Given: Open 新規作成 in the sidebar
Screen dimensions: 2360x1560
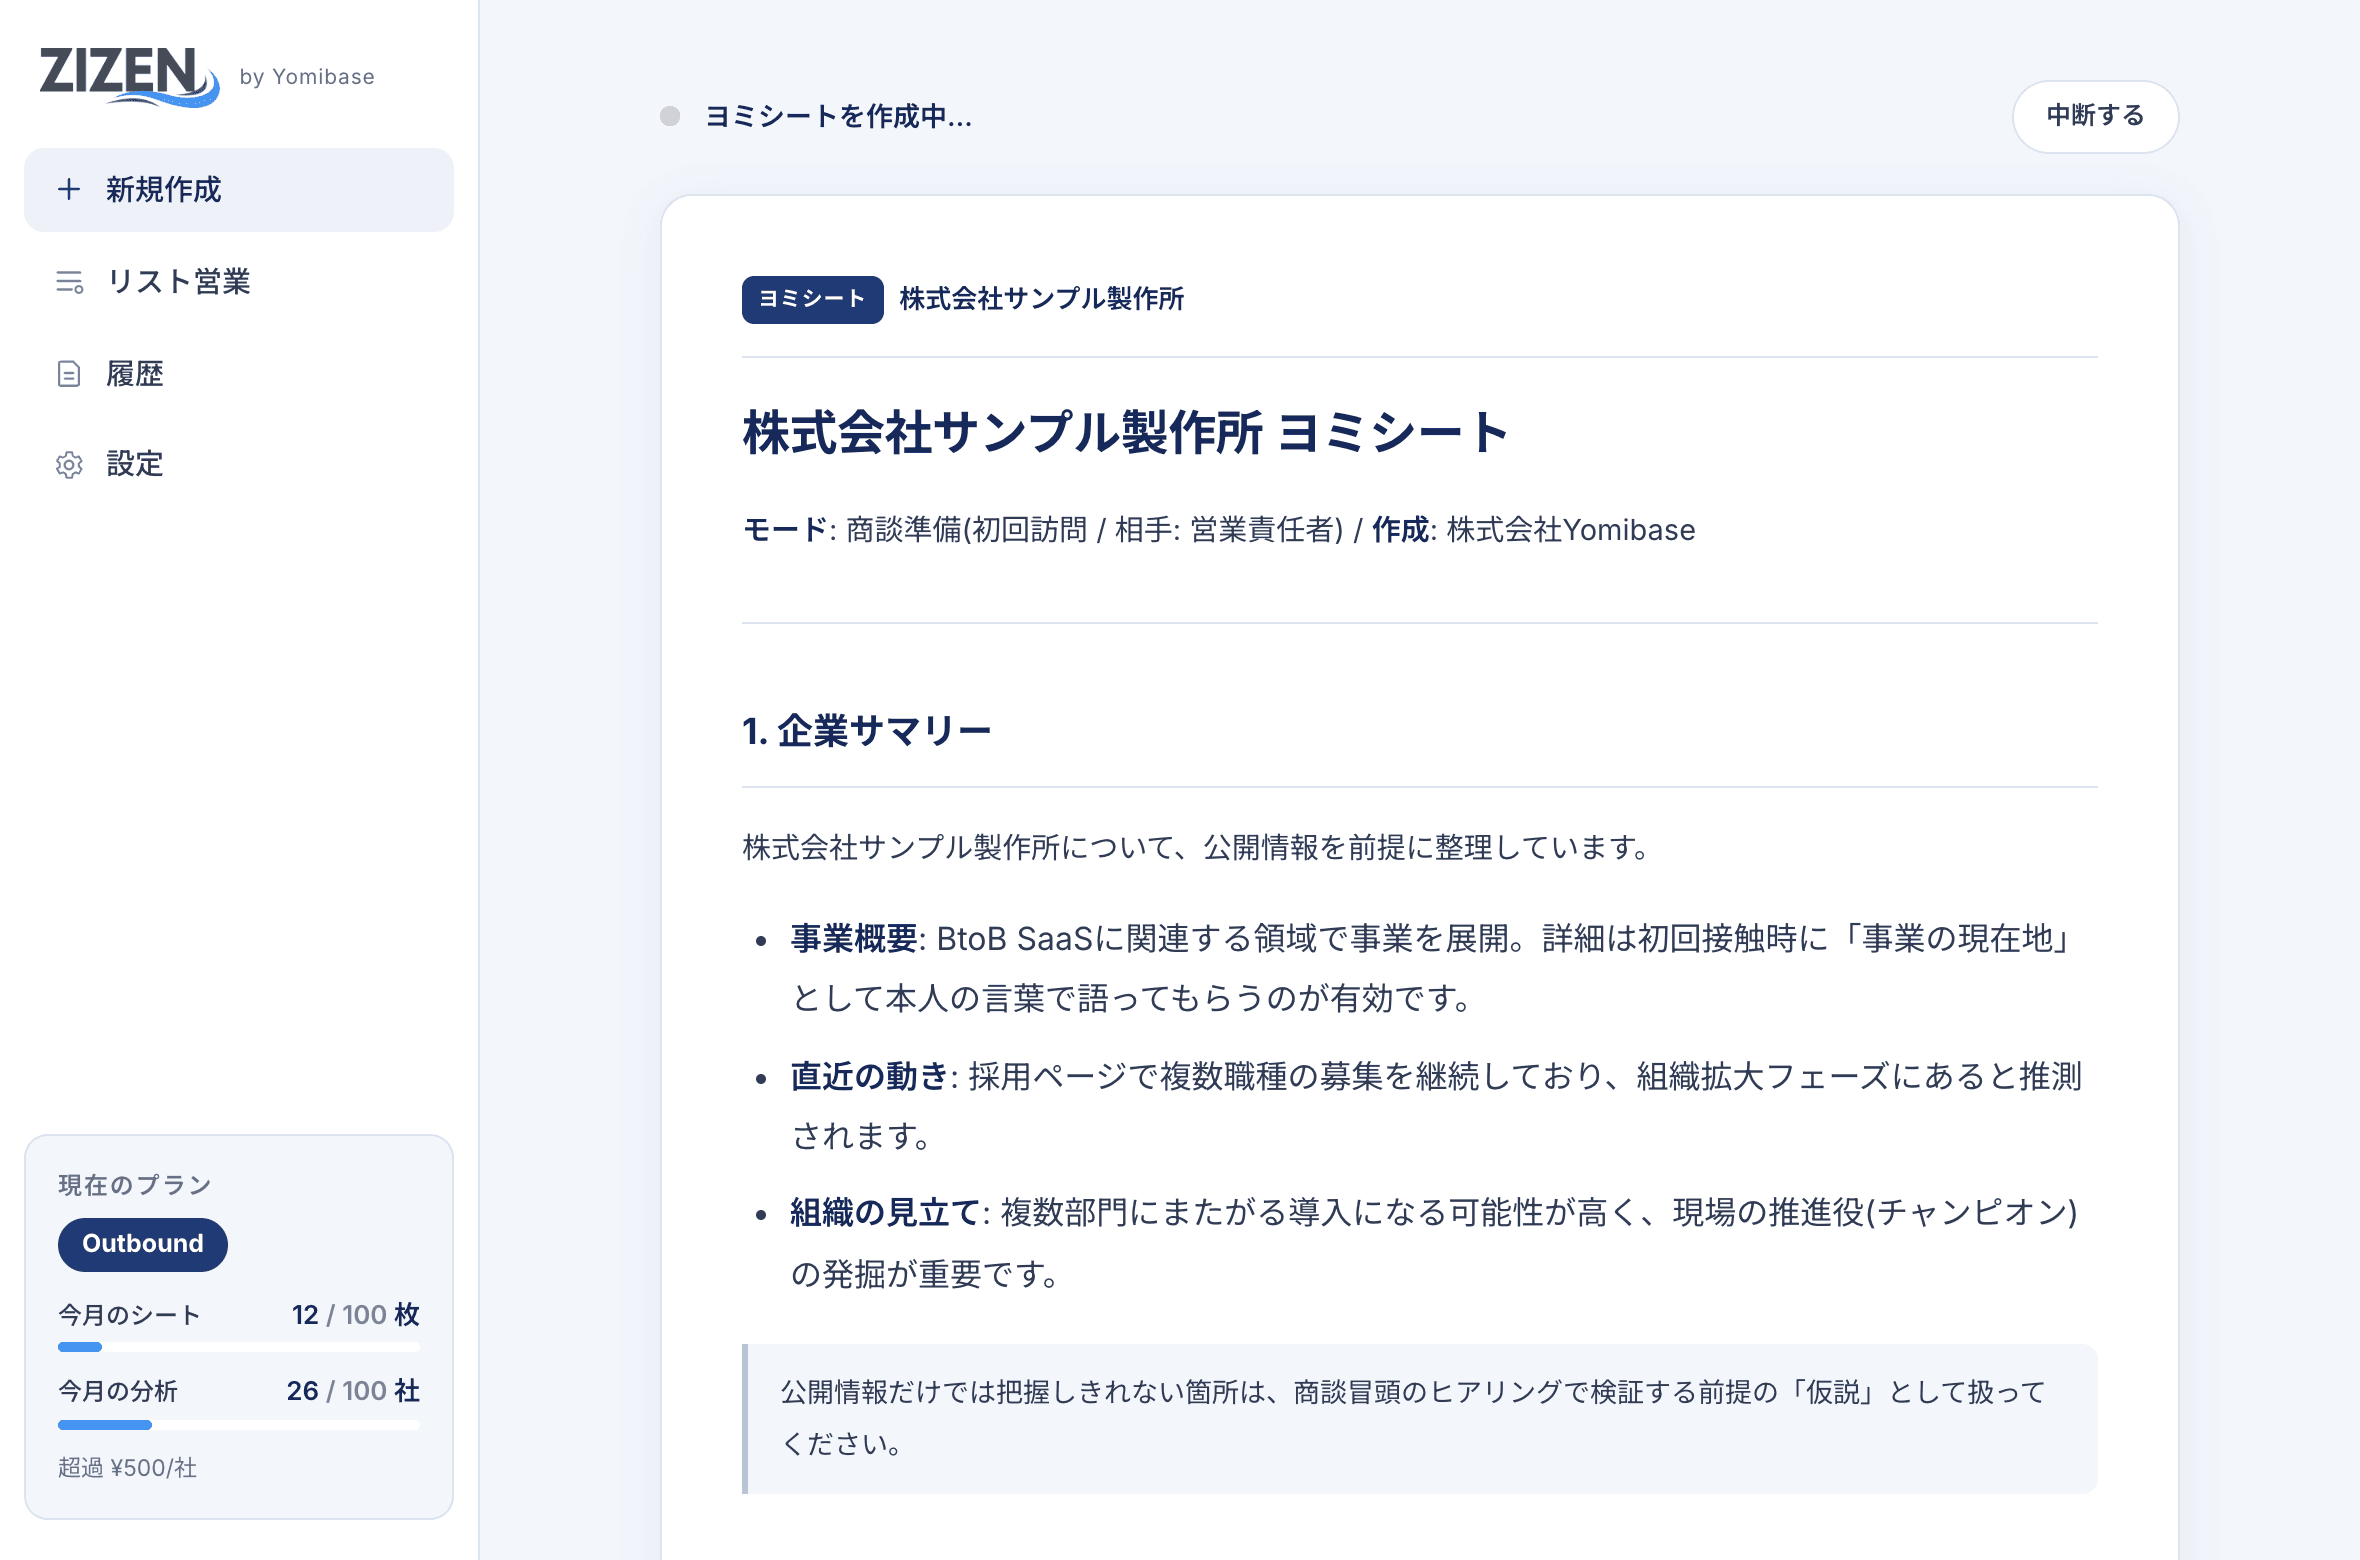Looking at the screenshot, I should point(239,190).
